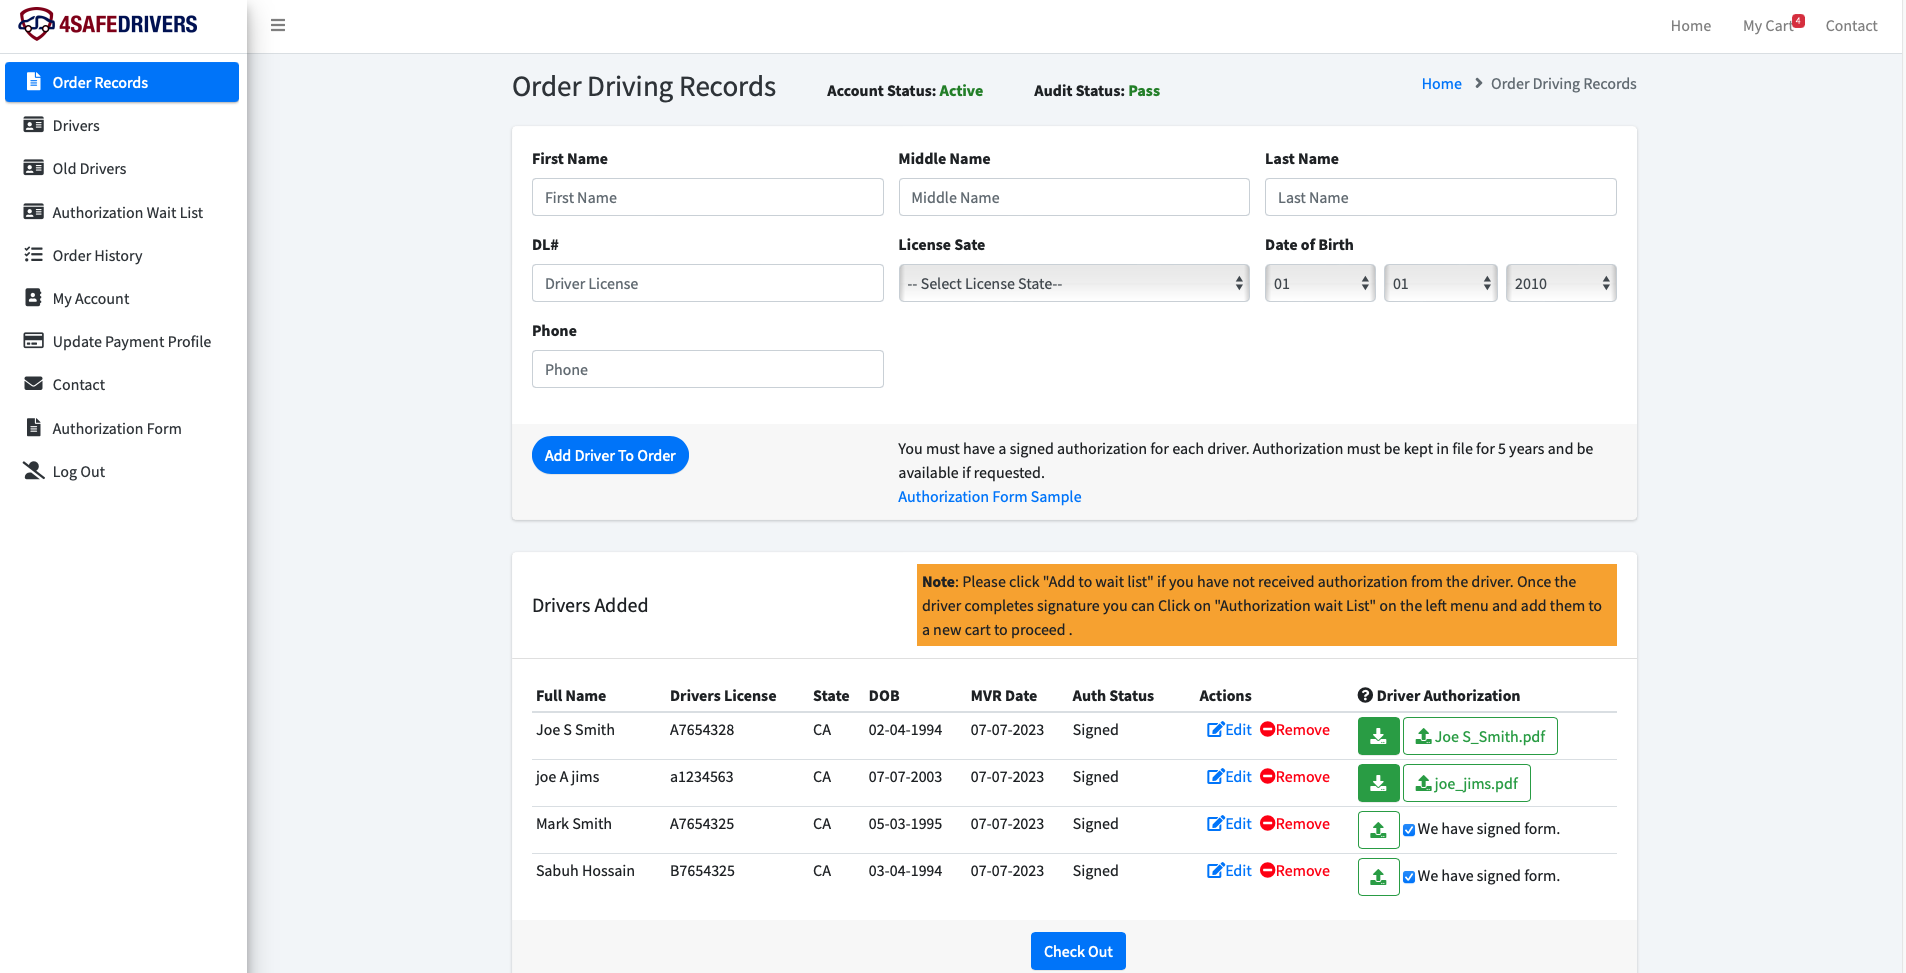Click the upload icon in Mark Smith row

click(x=1378, y=830)
